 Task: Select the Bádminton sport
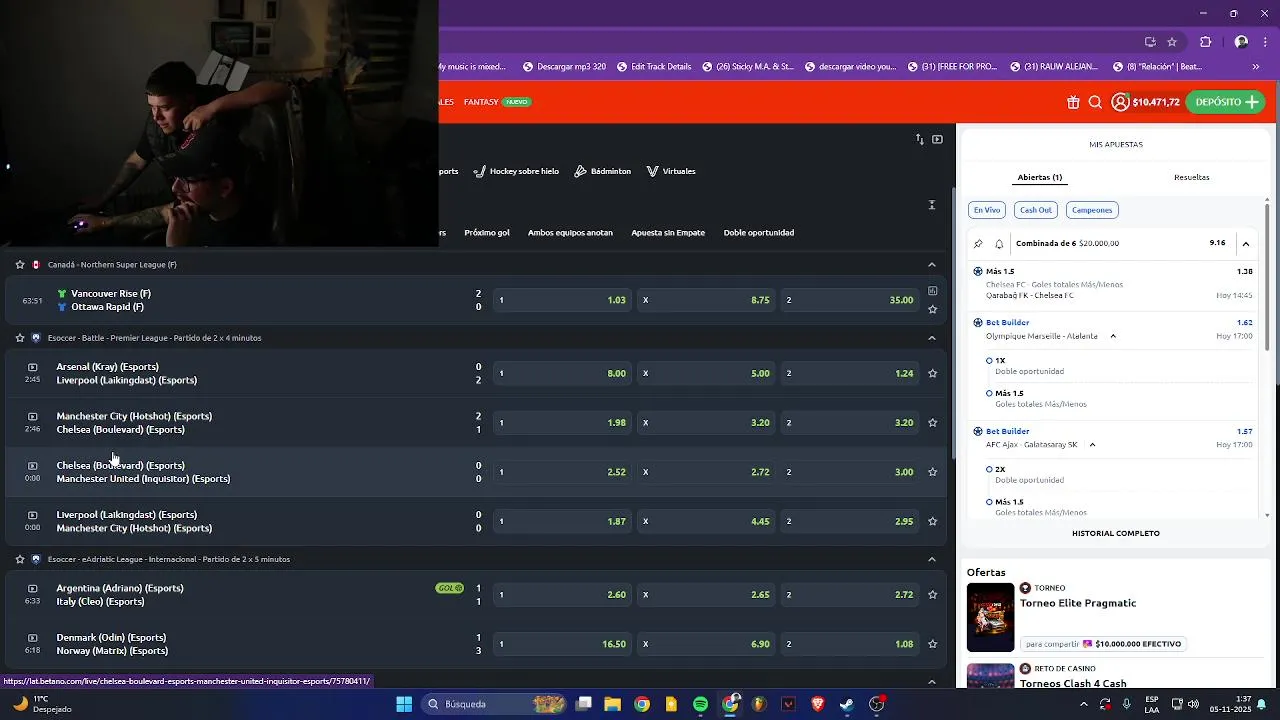coord(603,171)
